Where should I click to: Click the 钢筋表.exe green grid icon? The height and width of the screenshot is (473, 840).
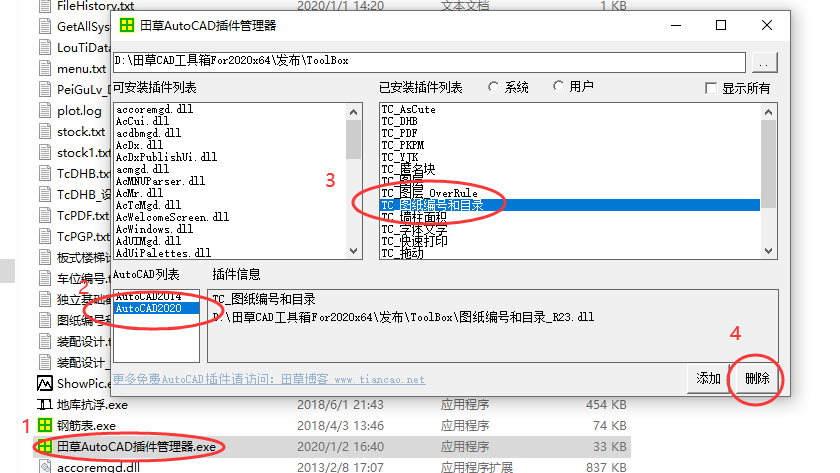click(x=45, y=425)
